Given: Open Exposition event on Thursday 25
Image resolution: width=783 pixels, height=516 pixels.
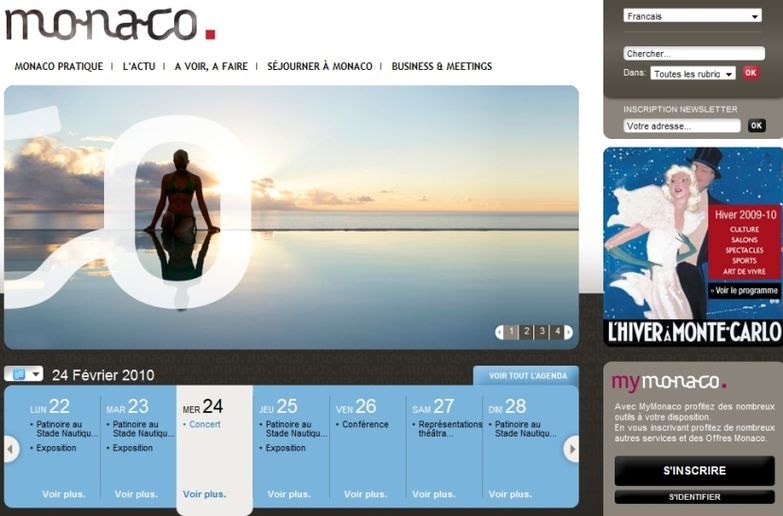Looking at the screenshot, I should coord(285,448).
